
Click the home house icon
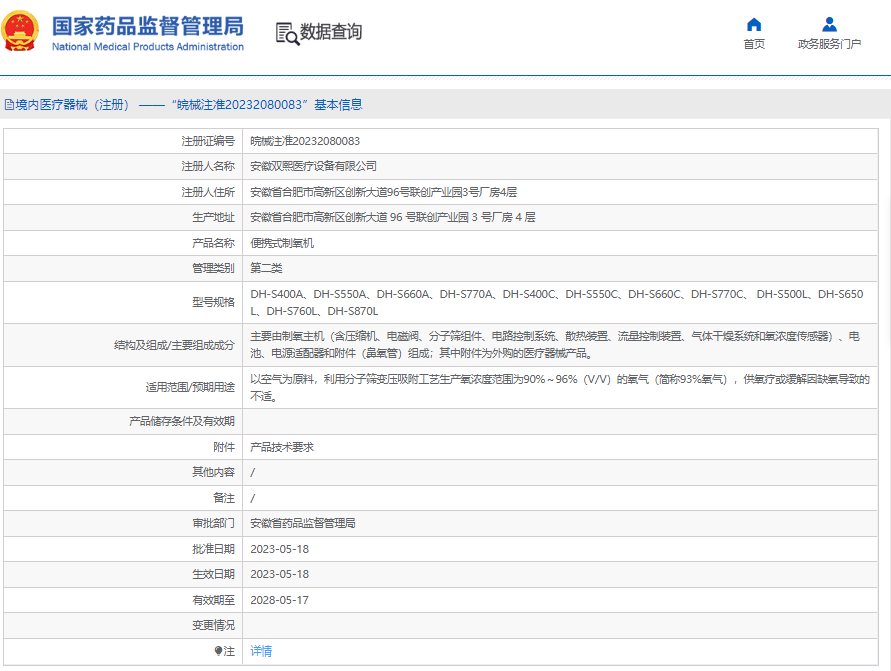pos(754,24)
